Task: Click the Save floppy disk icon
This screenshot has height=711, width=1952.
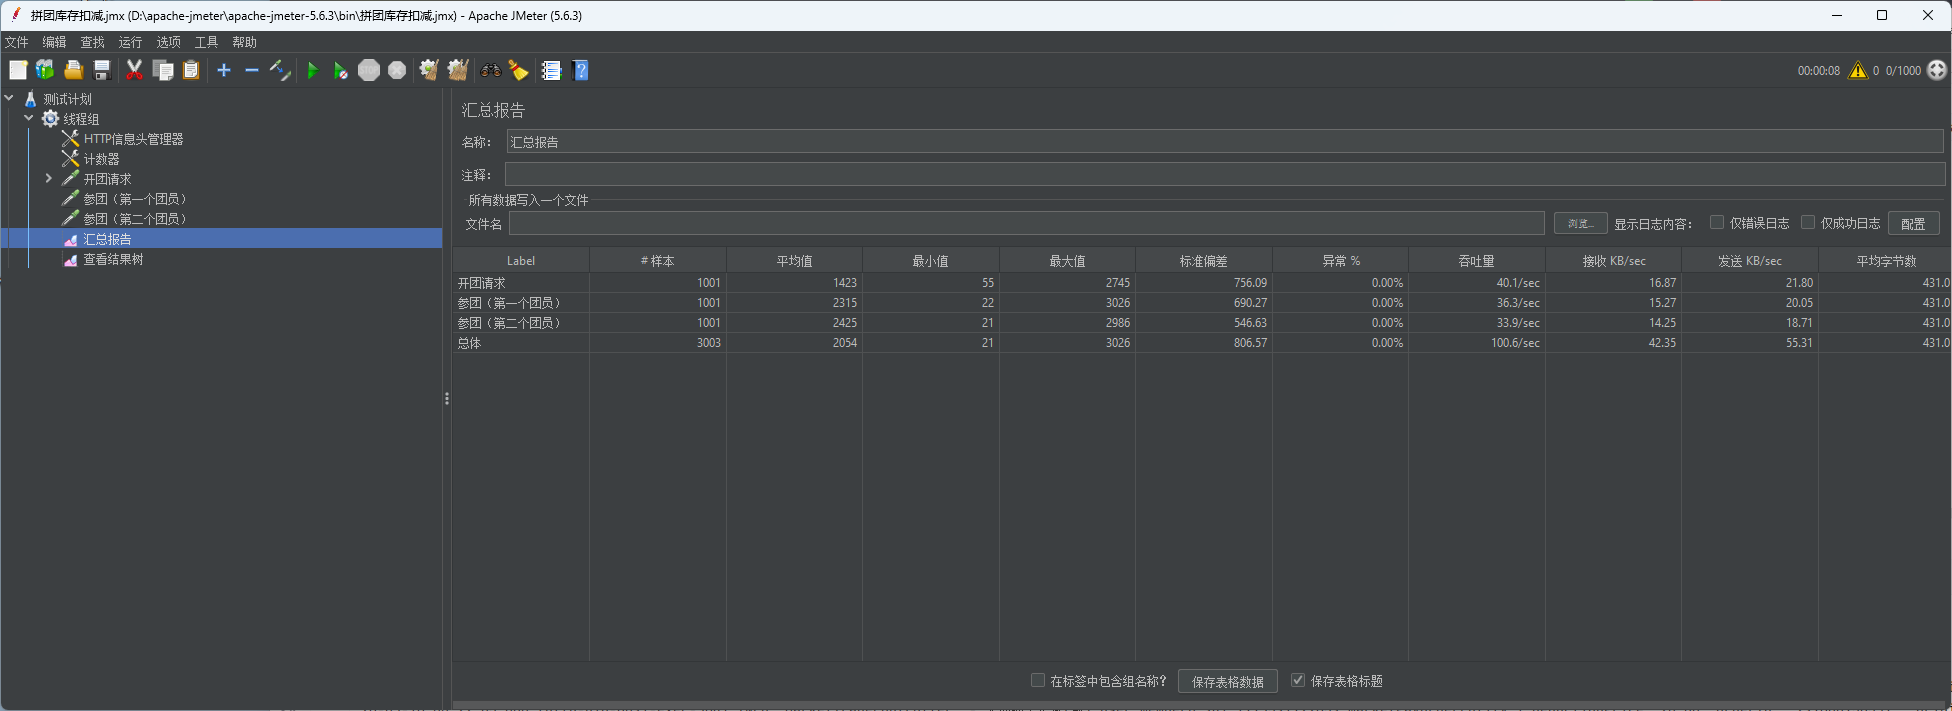Action: [102, 70]
